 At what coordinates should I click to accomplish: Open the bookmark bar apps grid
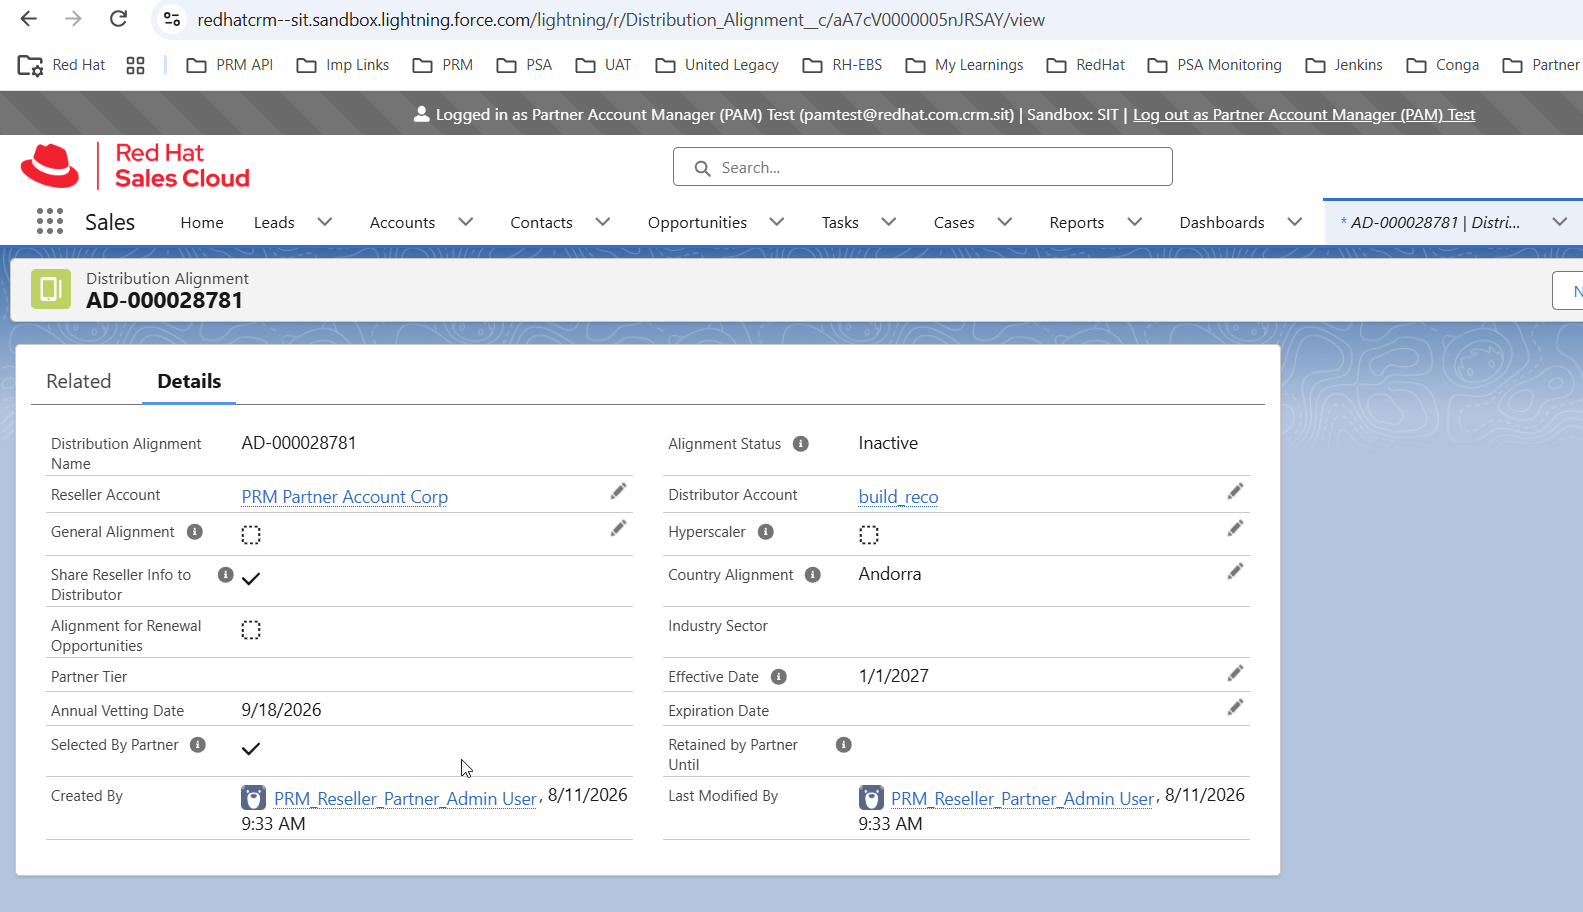[136, 65]
